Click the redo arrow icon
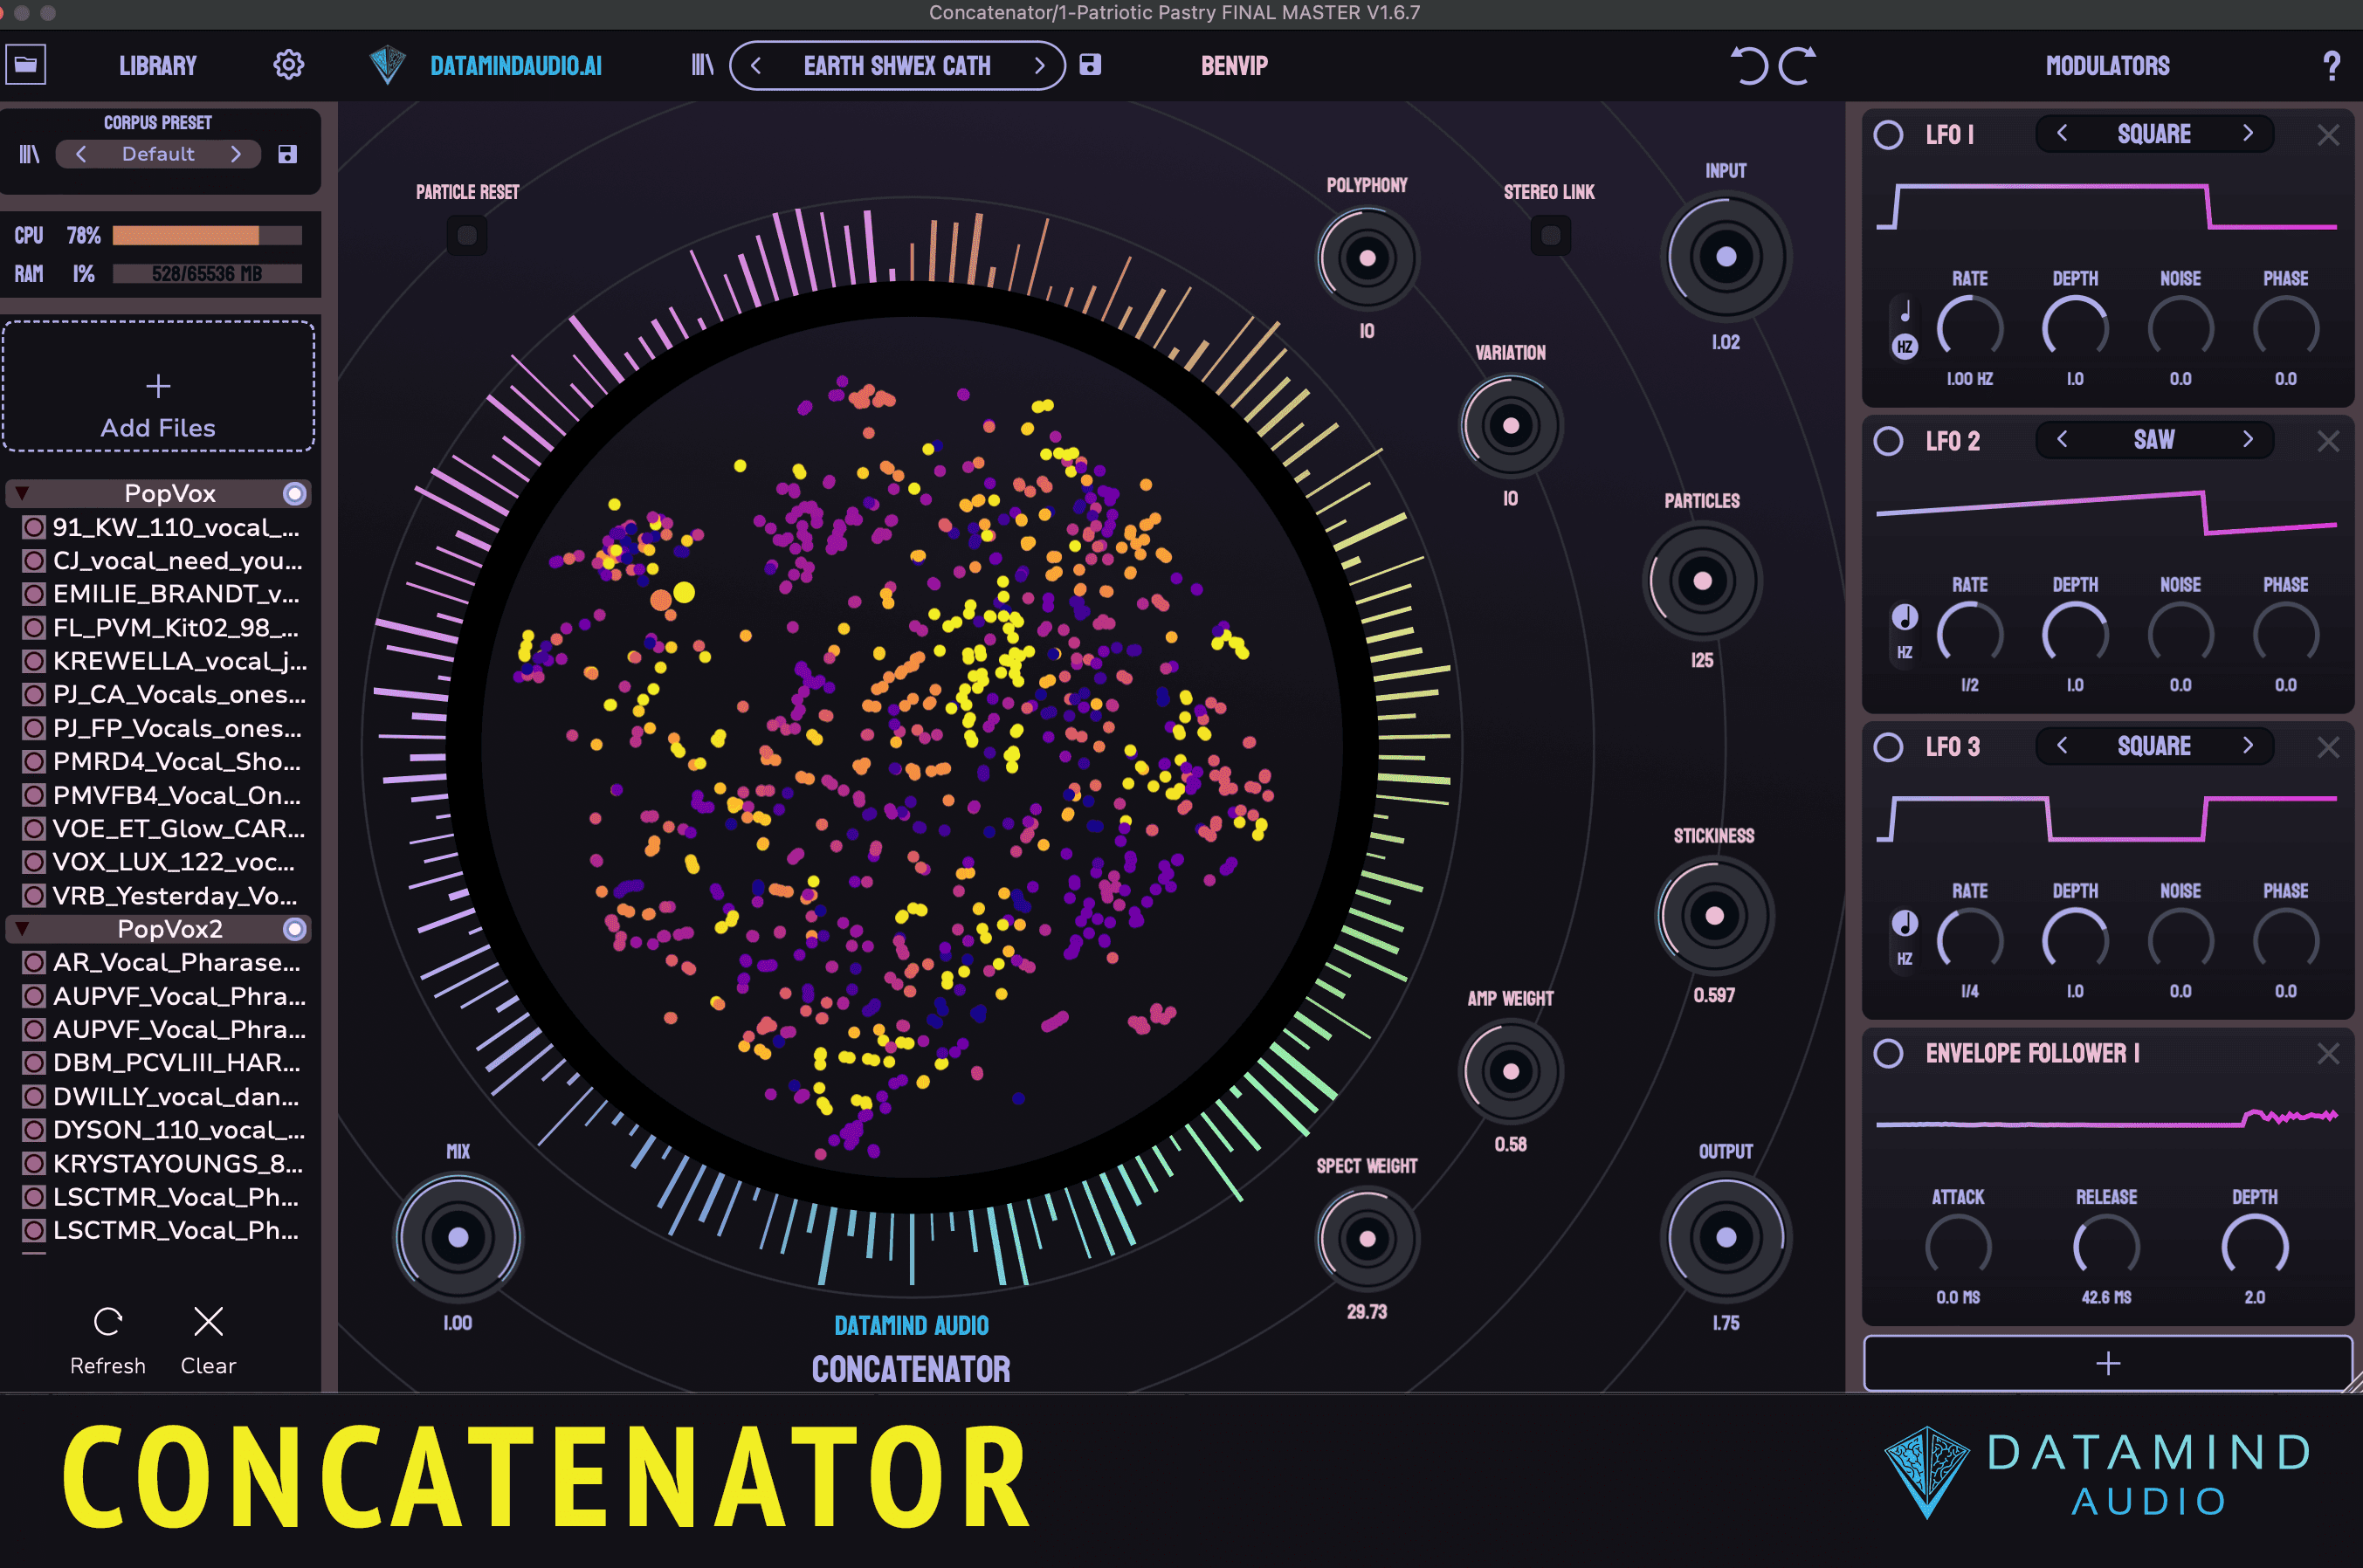2363x1568 pixels. (1795, 64)
